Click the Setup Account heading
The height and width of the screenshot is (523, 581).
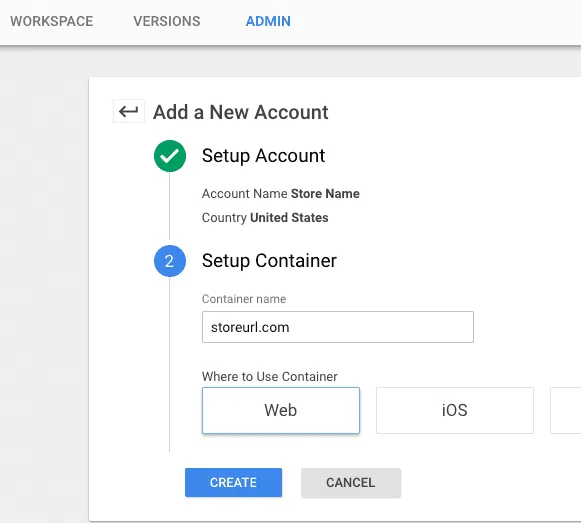[x=263, y=156]
